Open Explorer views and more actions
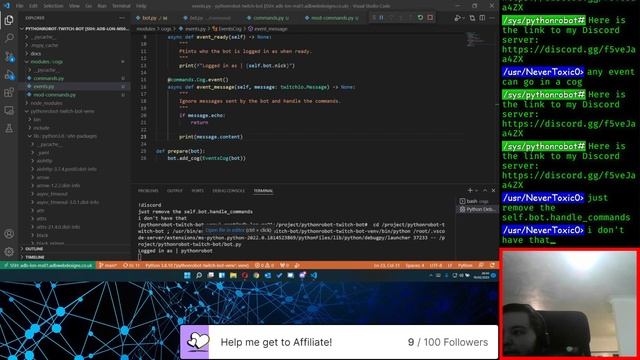Screen dimensions: 640x360 (122, 18)
